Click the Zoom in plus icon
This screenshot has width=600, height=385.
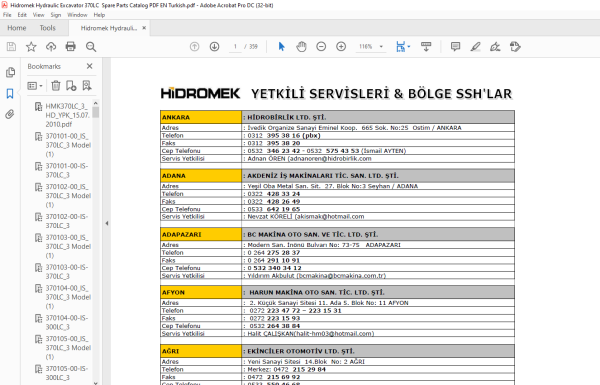click(341, 47)
